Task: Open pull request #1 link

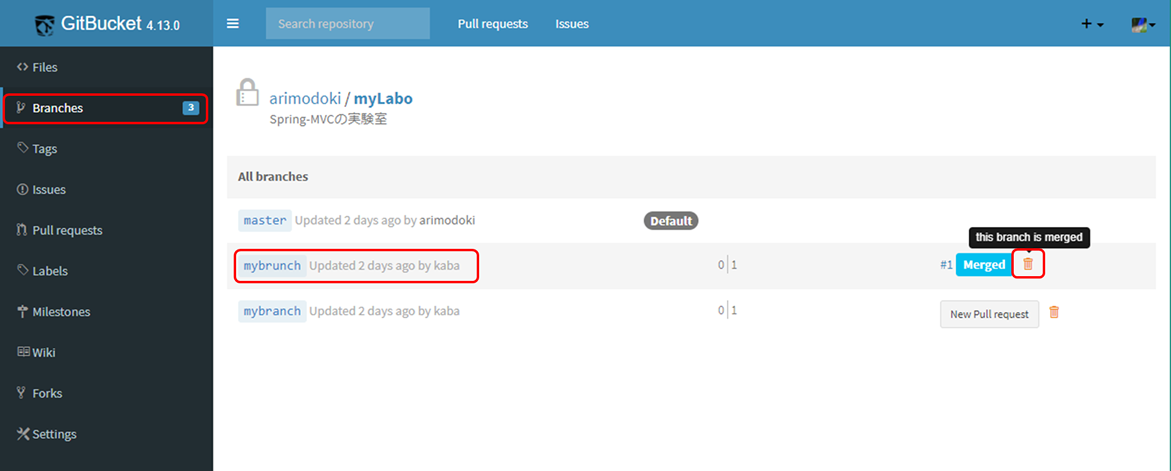Action: 946,265
